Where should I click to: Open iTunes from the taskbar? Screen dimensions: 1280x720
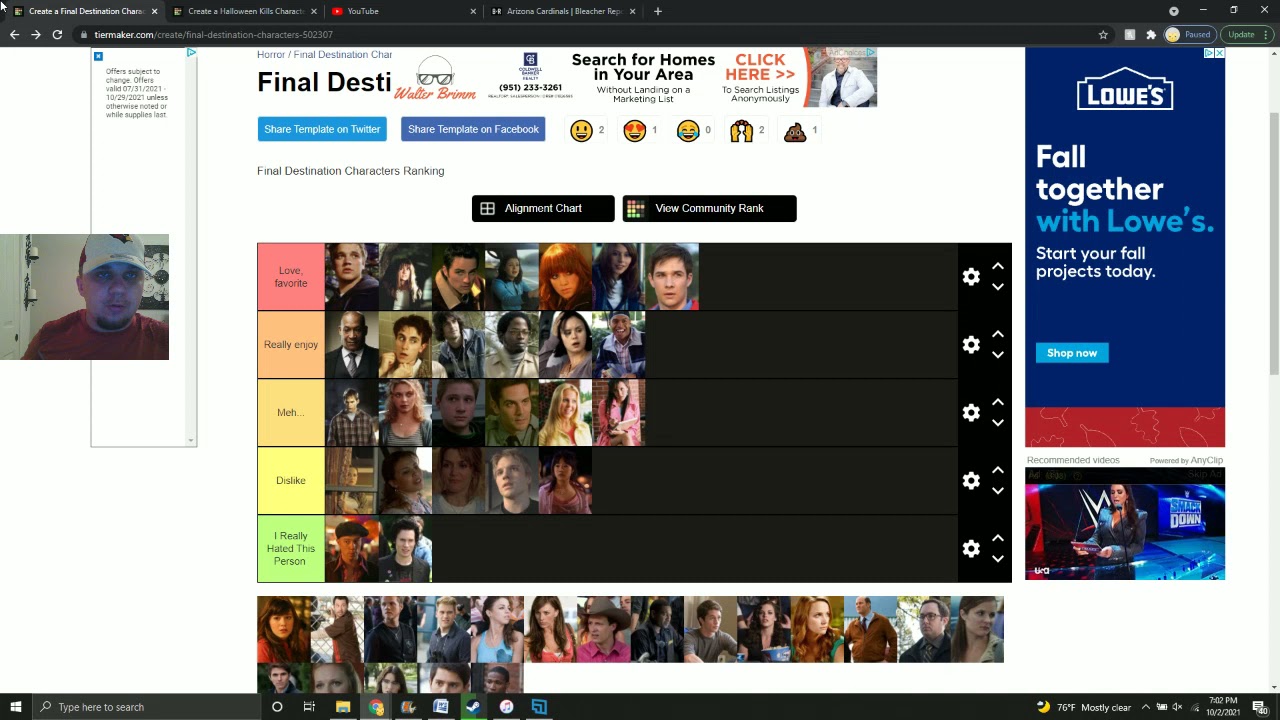506,707
